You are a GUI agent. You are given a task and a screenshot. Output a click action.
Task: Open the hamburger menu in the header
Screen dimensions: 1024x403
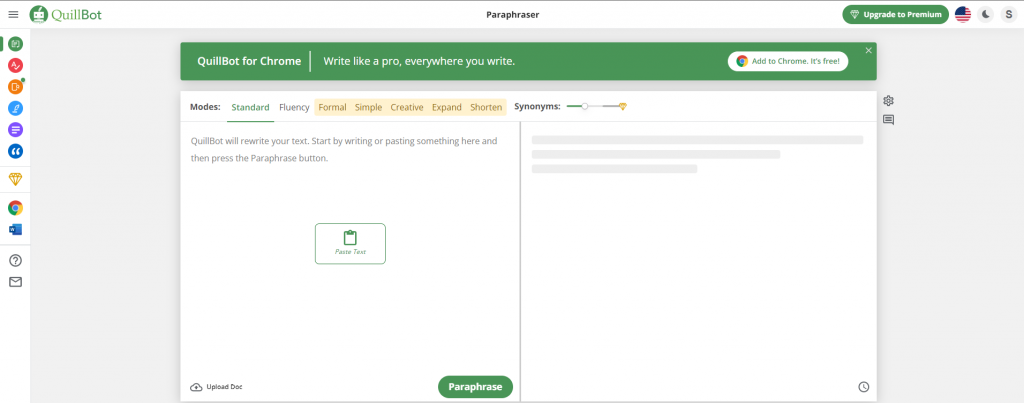pos(13,14)
